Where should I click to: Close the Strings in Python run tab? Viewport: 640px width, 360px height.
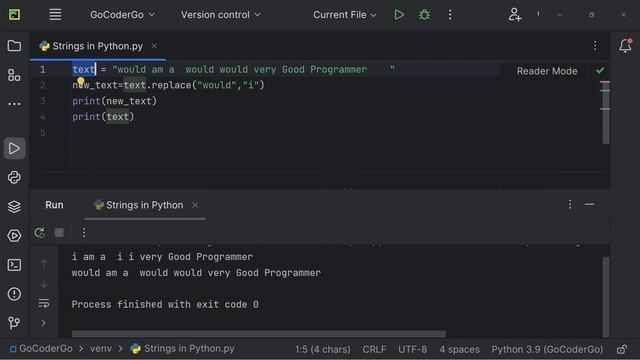(195, 205)
